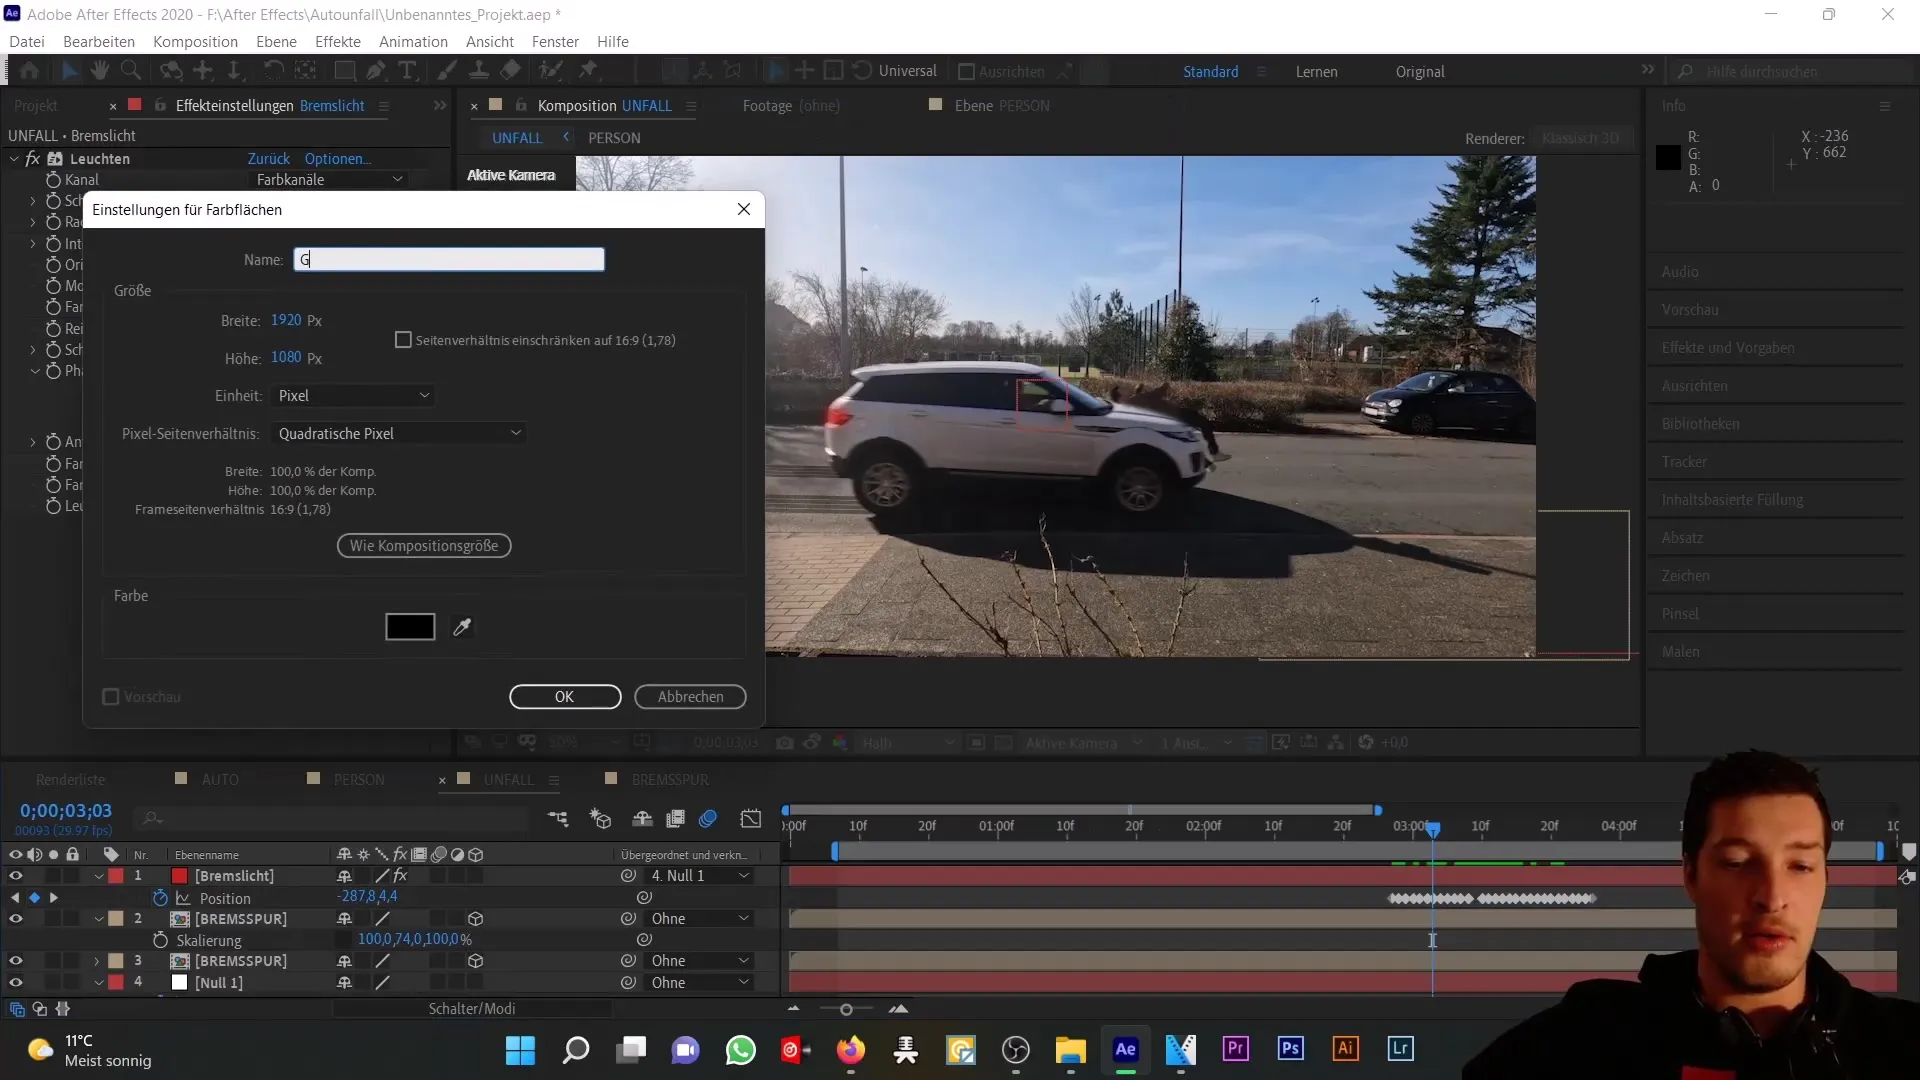This screenshot has width=1920, height=1080.
Task: Open parent dropdown of layer 2 BREMSSPUR
Action: click(x=700, y=919)
